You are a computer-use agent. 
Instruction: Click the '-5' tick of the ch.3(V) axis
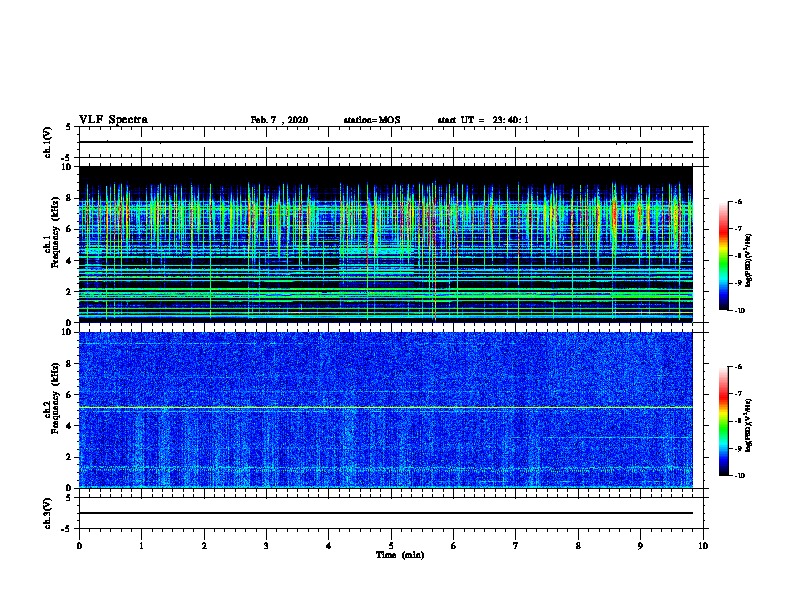[67, 529]
